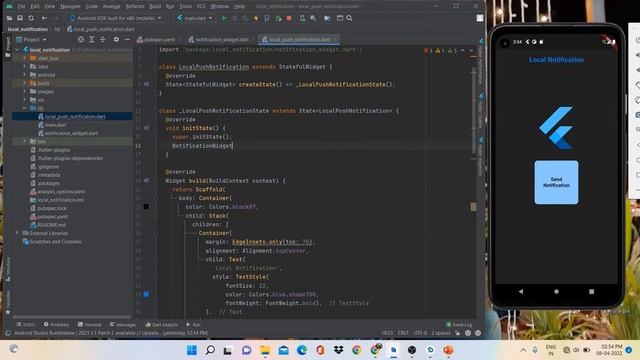
Task: Place cursor on NotificationWidget code line
Action: (202, 146)
